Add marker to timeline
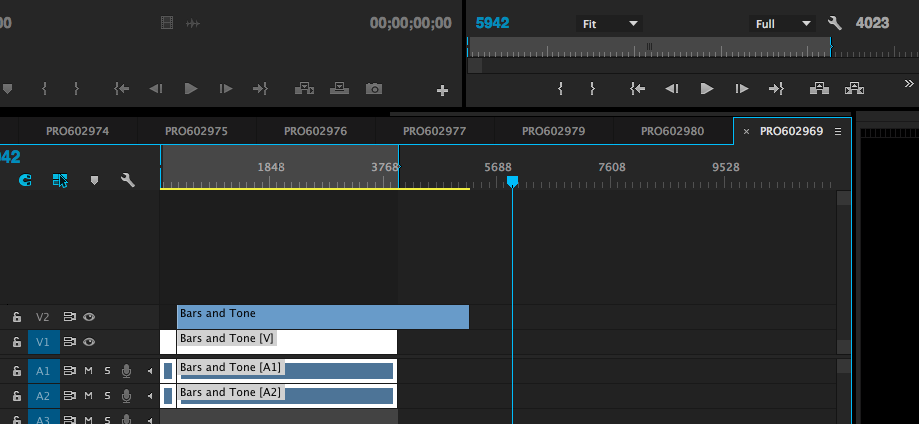The width and height of the screenshot is (919, 424). click(x=94, y=180)
